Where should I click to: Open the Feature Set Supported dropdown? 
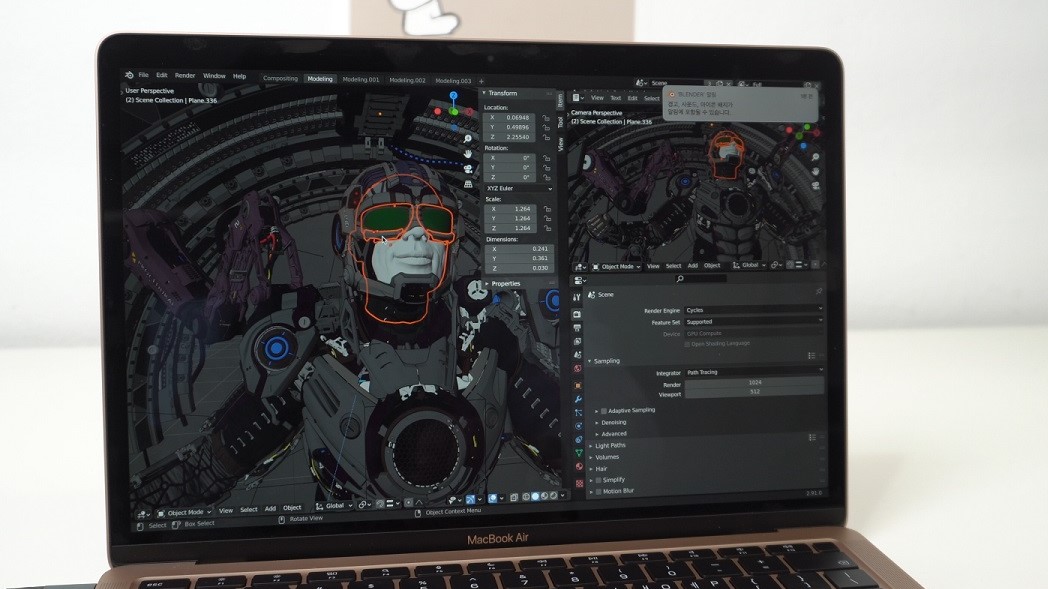(x=753, y=322)
